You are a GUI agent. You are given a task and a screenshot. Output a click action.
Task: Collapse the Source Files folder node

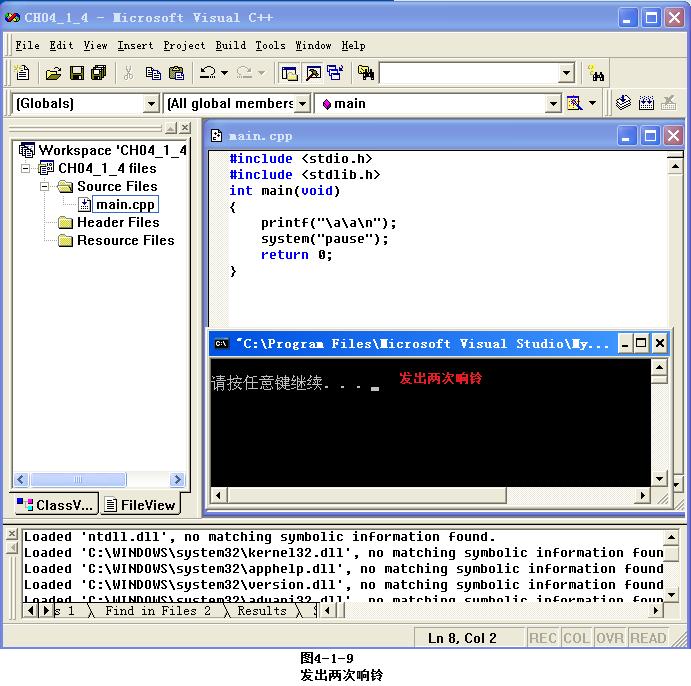click(x=44, y=186)
